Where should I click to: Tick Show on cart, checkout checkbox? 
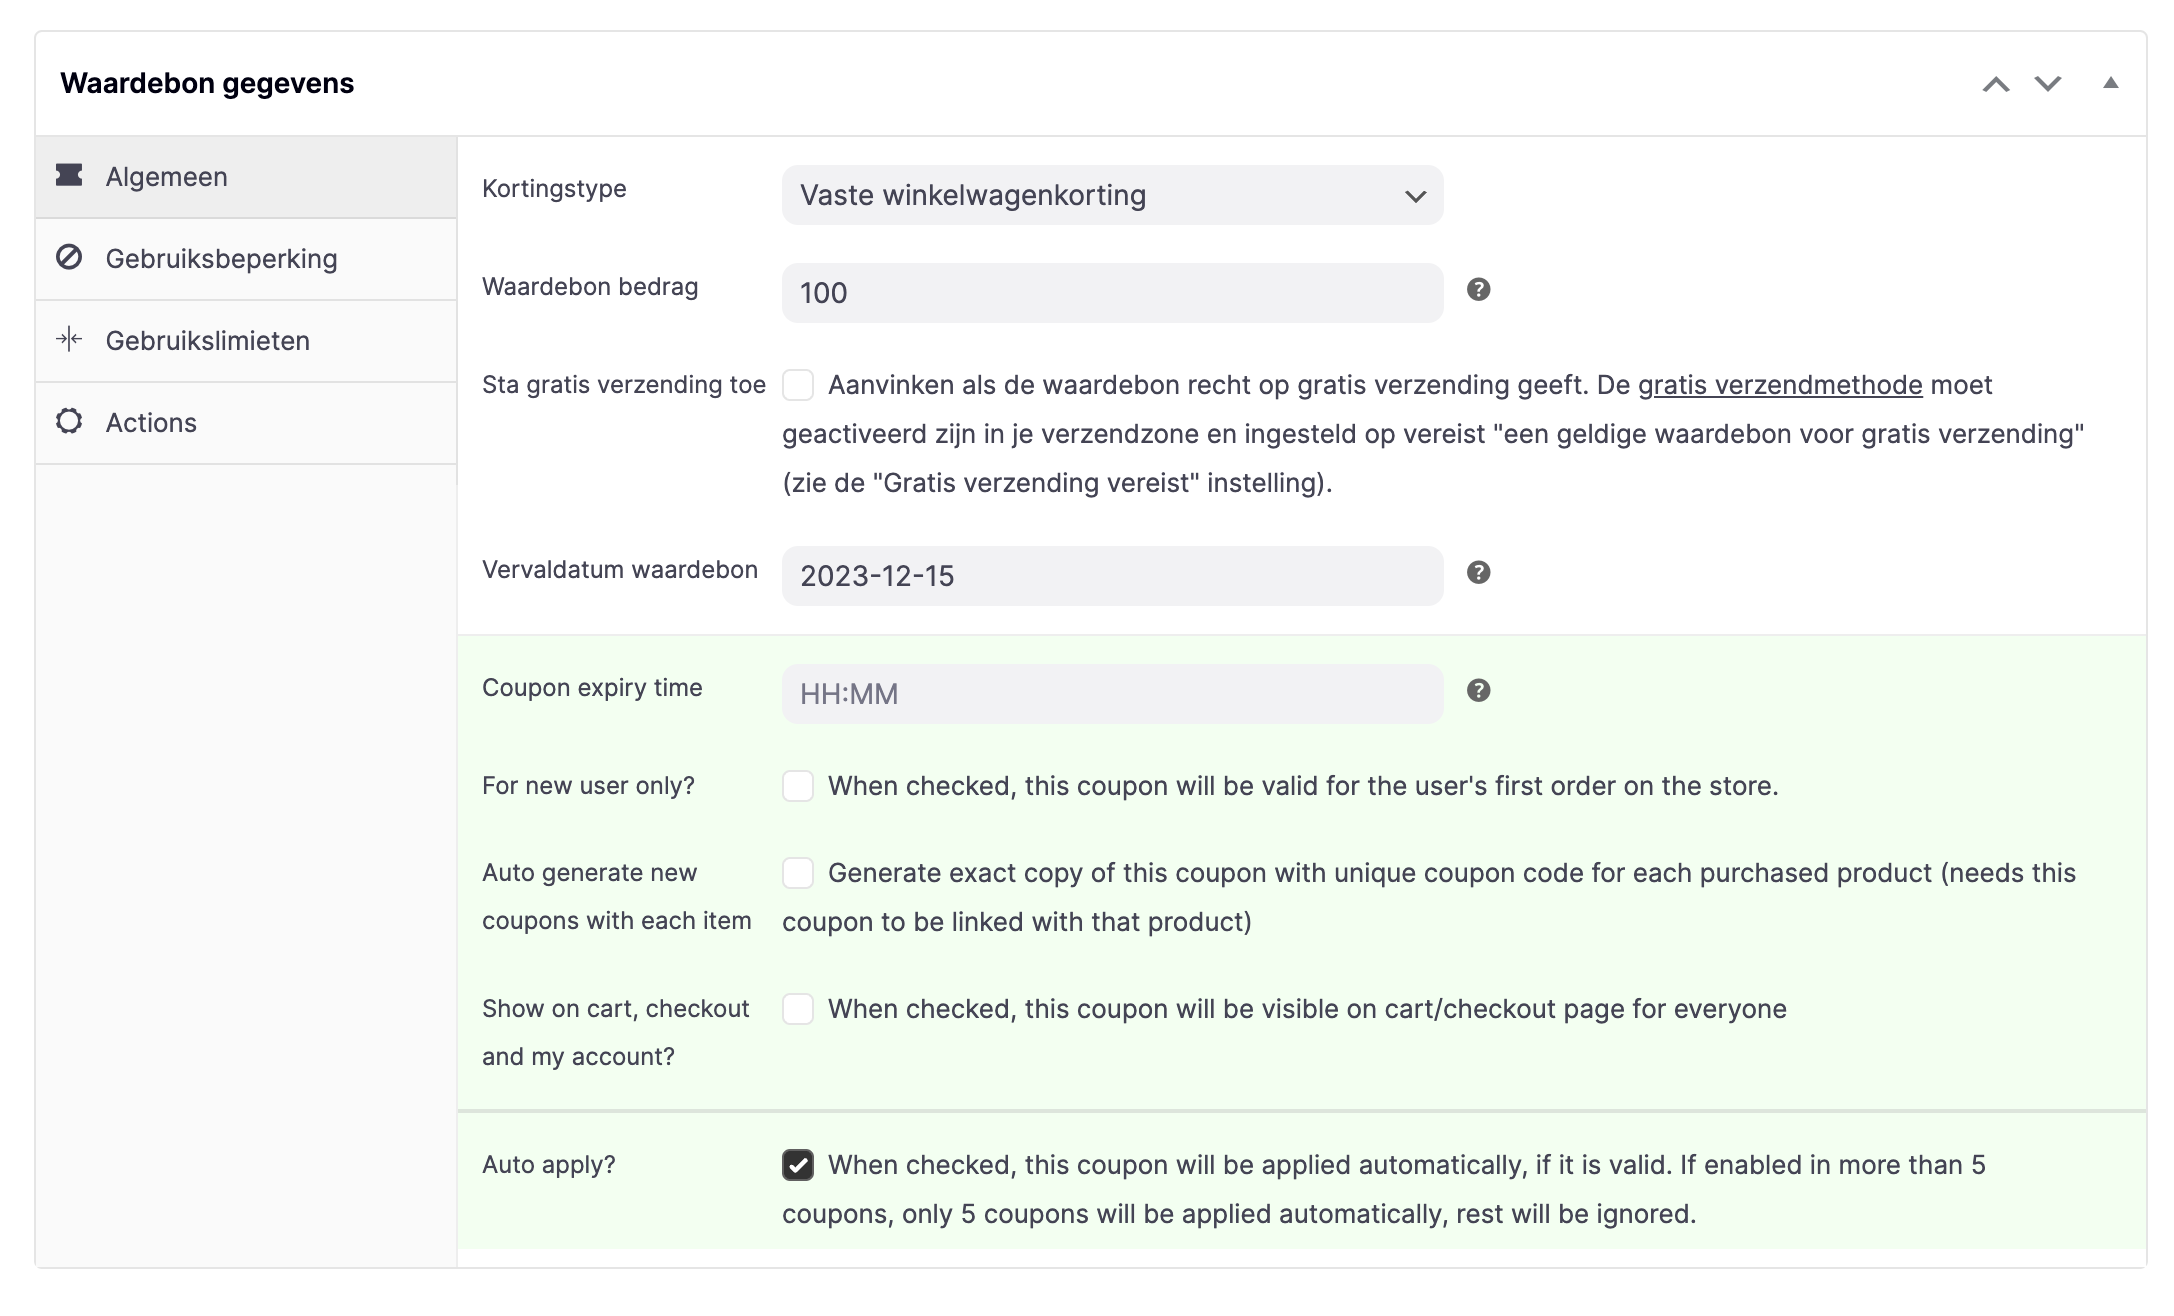tap(798, 1009)
